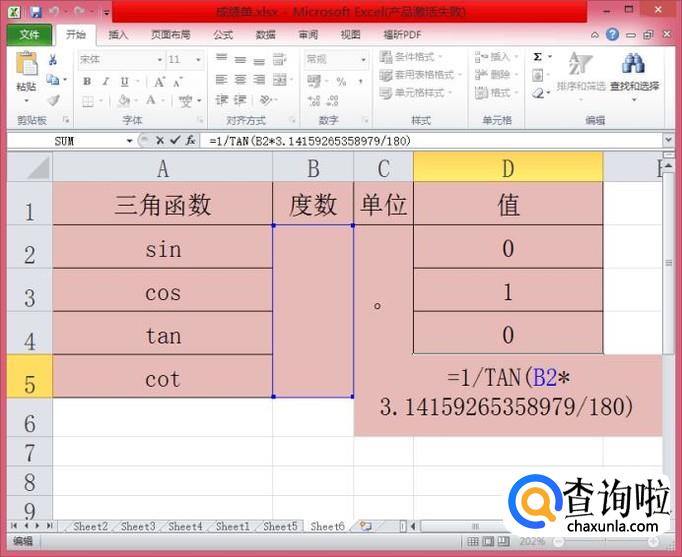This screenshot has width=682, height=557.
Task: Toggle Italic formatting
Action: click(x=103, y=81)
